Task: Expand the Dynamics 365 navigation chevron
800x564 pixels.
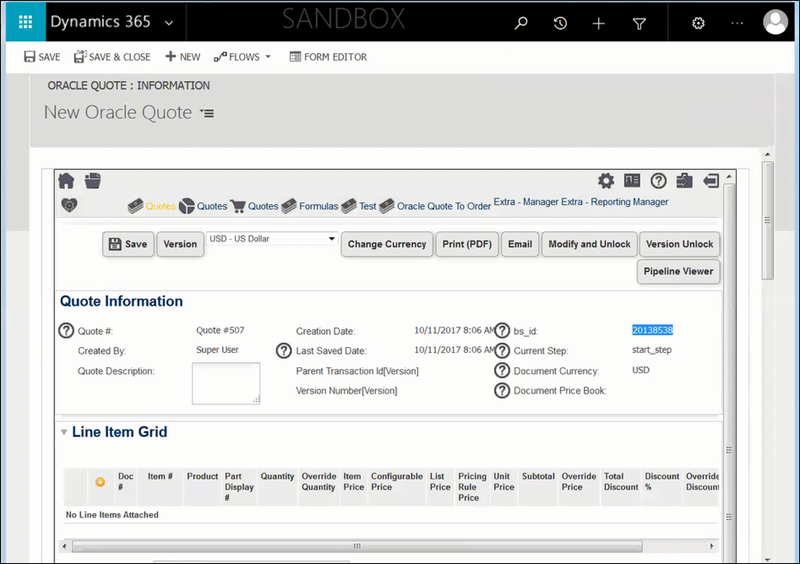Action: point(169,23)
